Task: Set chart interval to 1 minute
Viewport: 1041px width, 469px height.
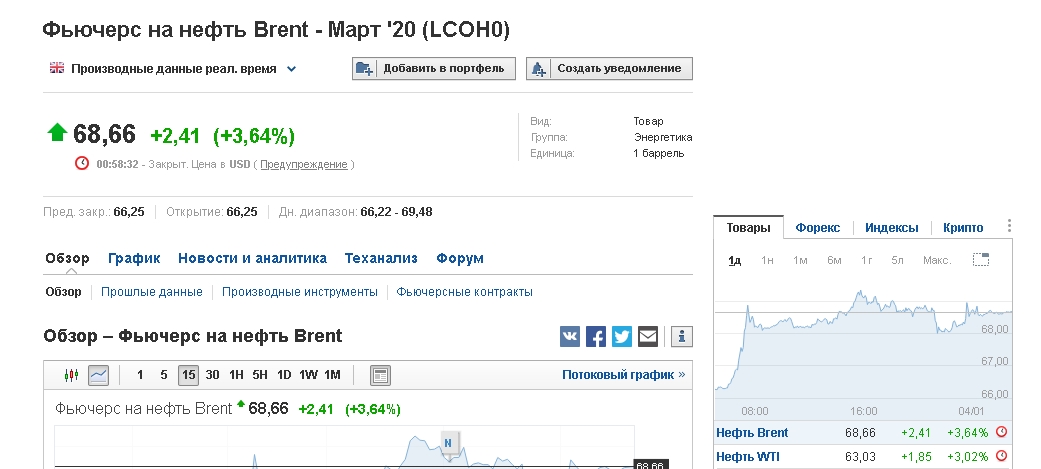Action: 140,375
